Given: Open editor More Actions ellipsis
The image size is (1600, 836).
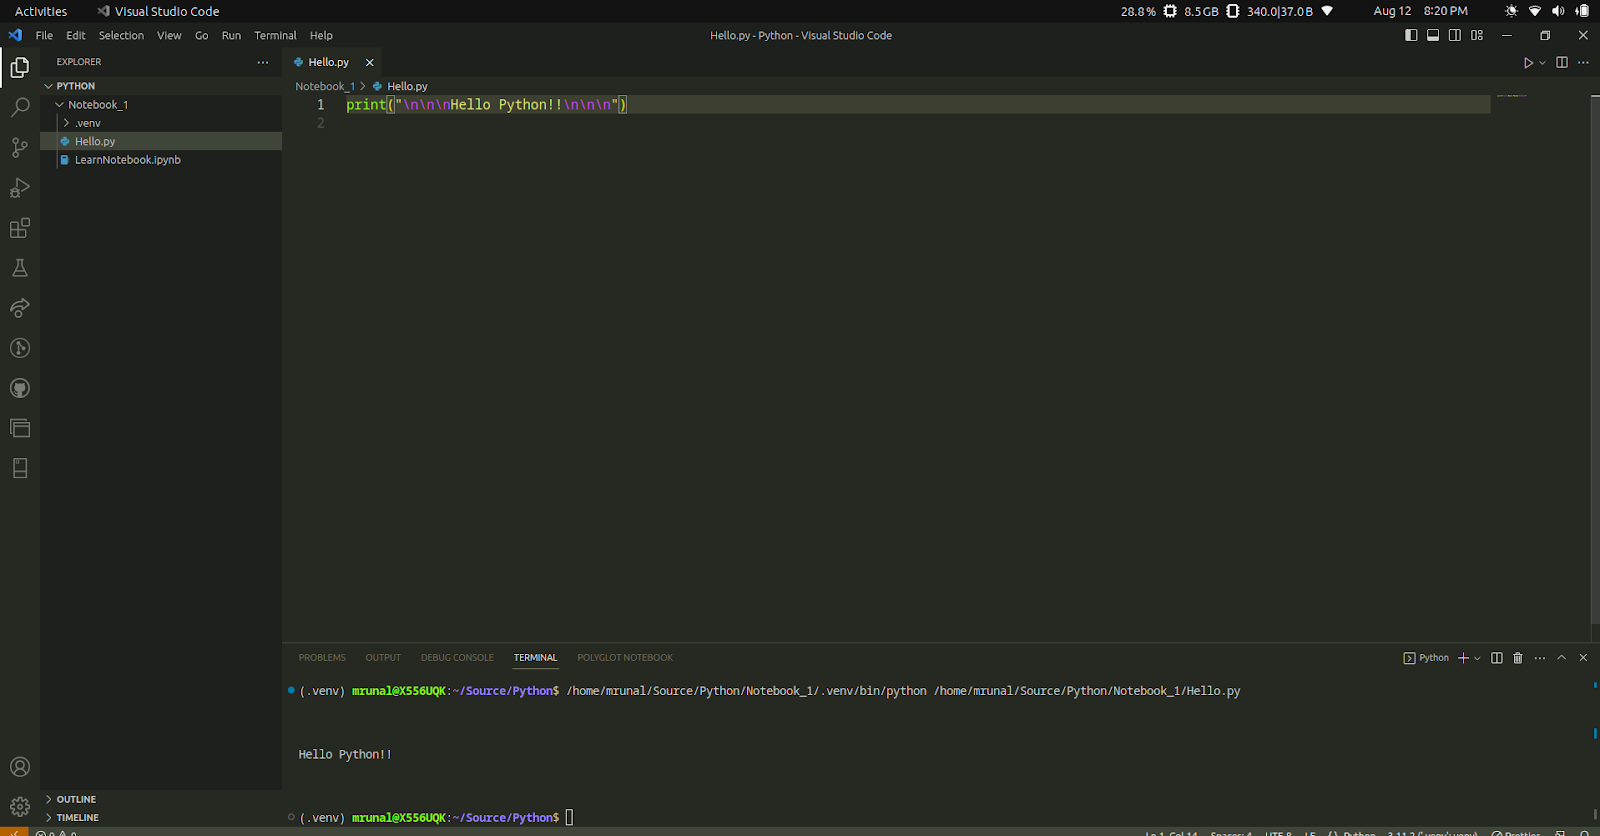Looking at the screenshot, I should coord(1583,62).
